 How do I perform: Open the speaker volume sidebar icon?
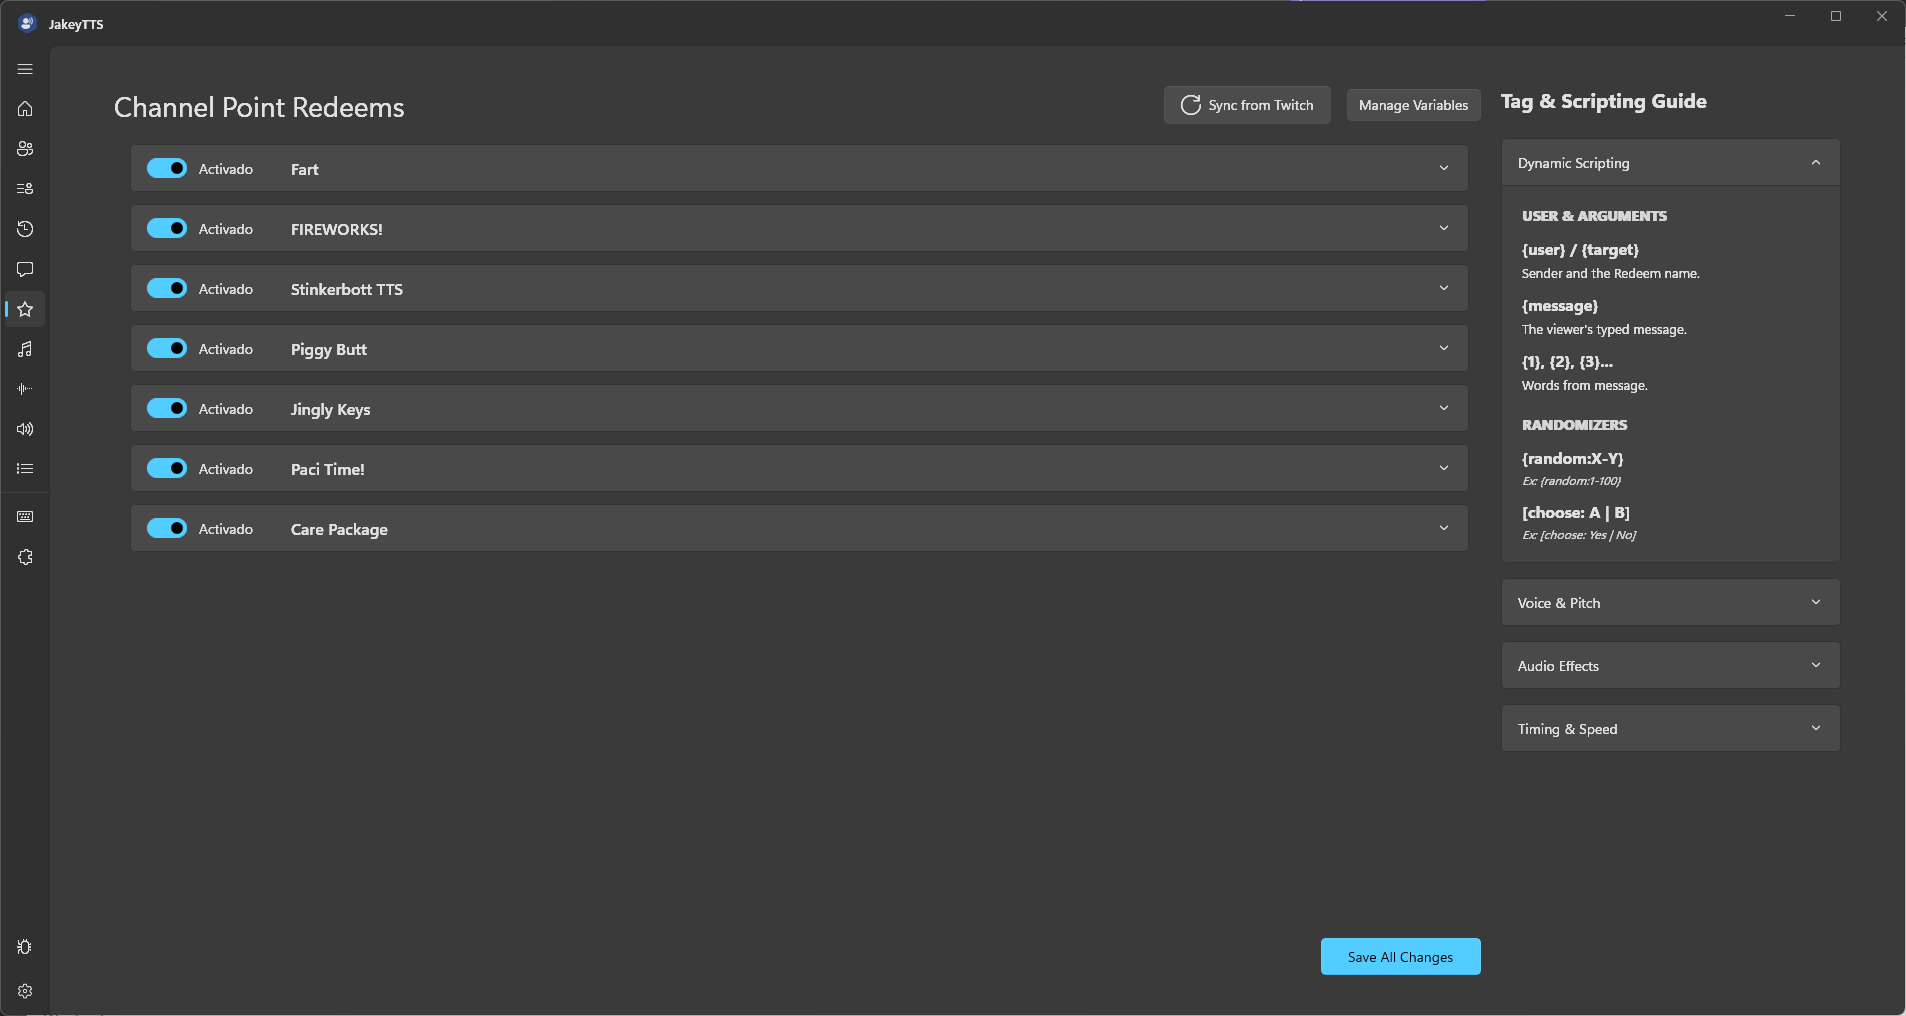(x=25, y=429)
